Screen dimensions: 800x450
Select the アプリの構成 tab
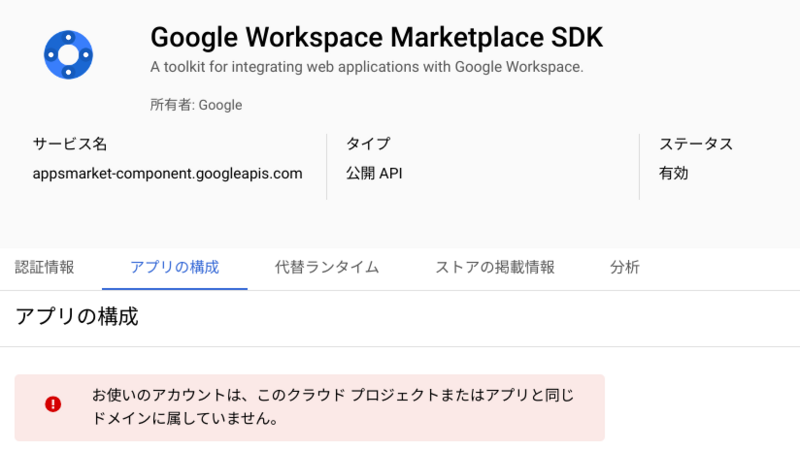click(174, 267)
